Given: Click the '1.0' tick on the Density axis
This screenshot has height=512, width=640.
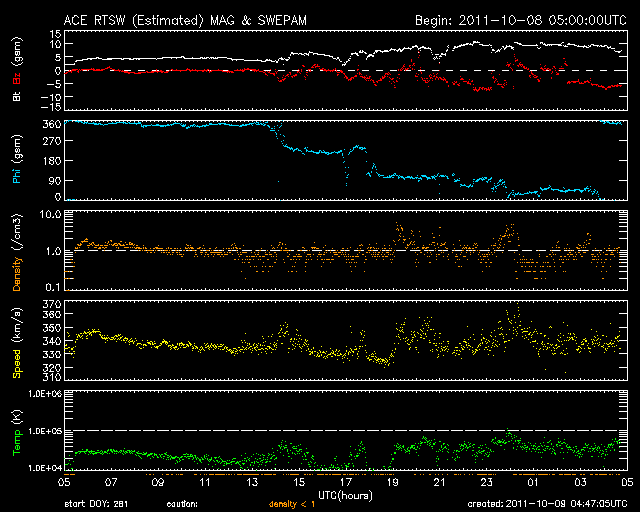Looking at the screenshot, I should [53, 251].
